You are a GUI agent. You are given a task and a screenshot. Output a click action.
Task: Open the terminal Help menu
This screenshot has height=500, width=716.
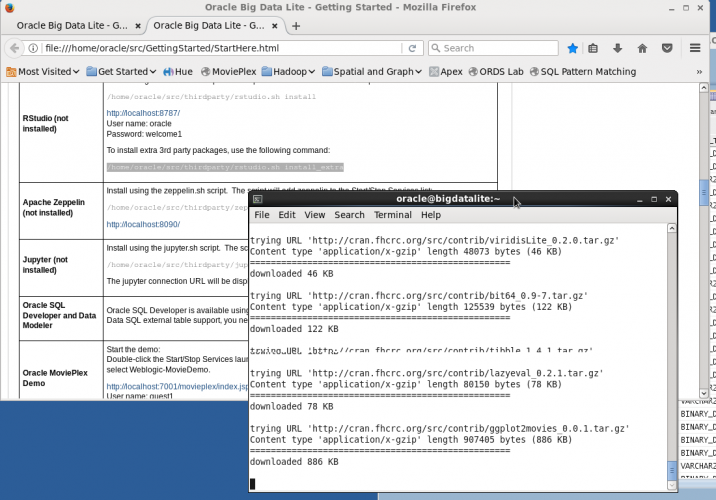tap(431, 215)
